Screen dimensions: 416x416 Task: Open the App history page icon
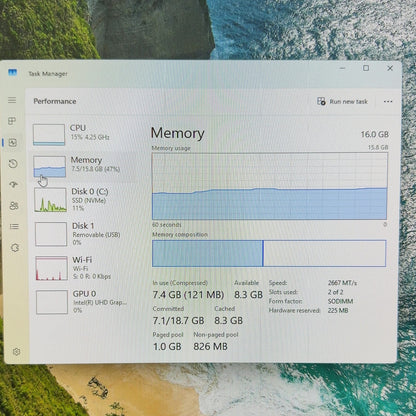click(13, 164)
